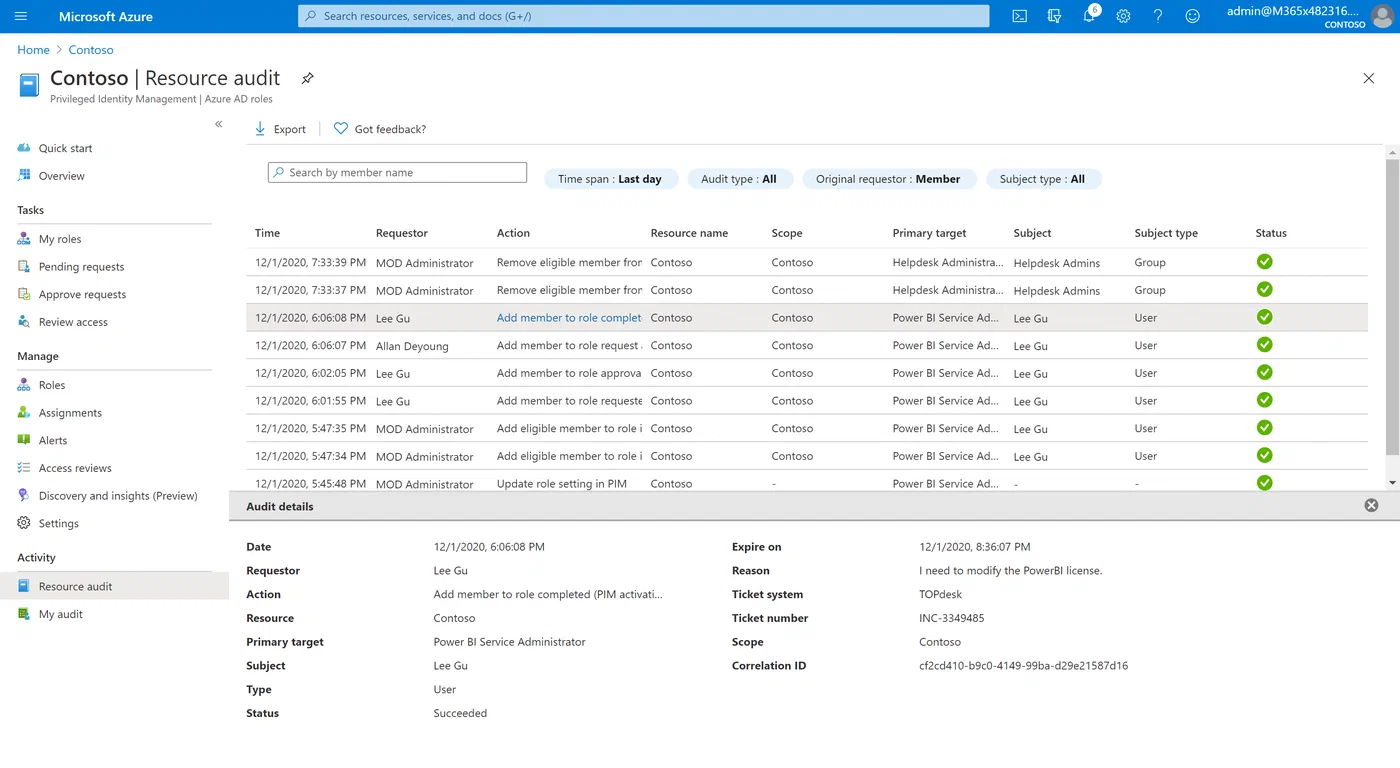Sort by Action column header
This screenshot has width=1400, height=768.
click(x=513, y=233)
